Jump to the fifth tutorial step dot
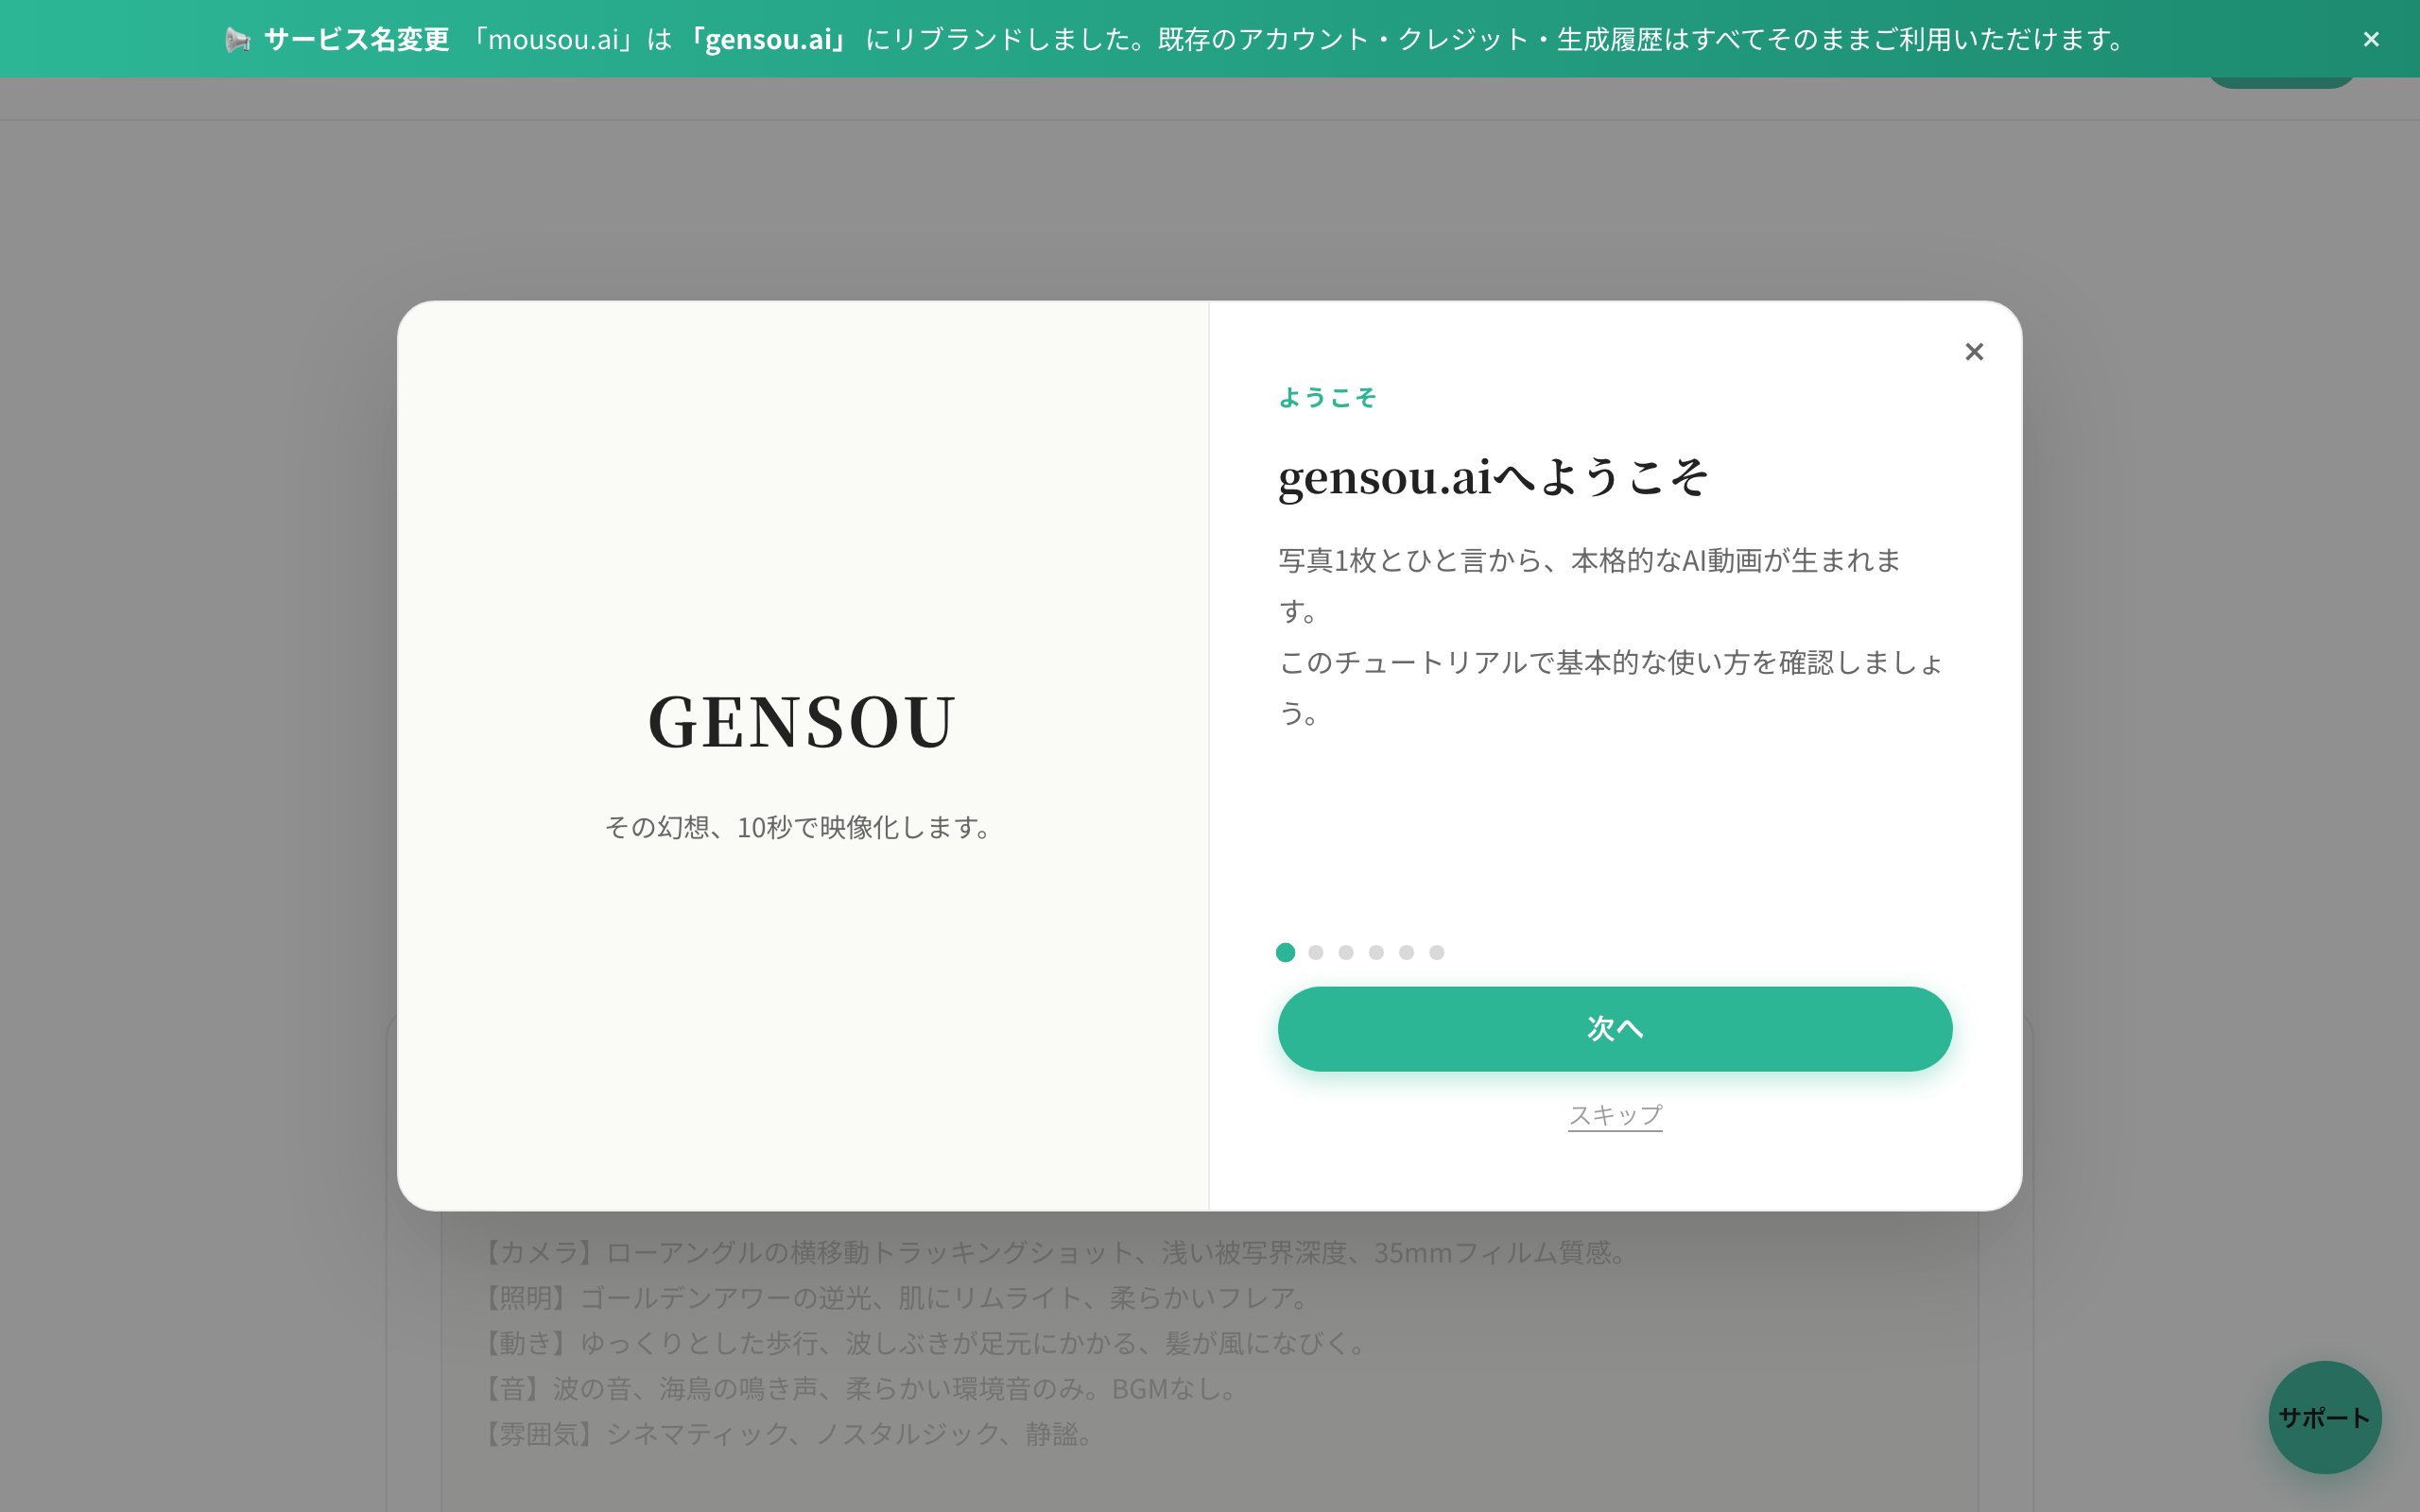 1406,952
